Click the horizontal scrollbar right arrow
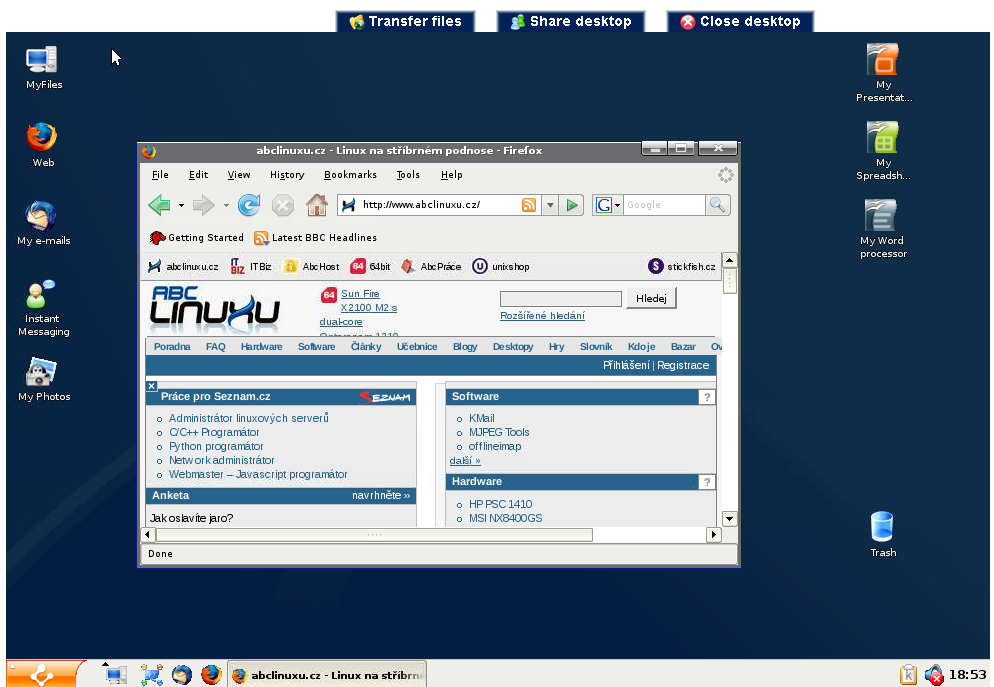The height and width of the screenshot is (687, 994). [714, 534]
